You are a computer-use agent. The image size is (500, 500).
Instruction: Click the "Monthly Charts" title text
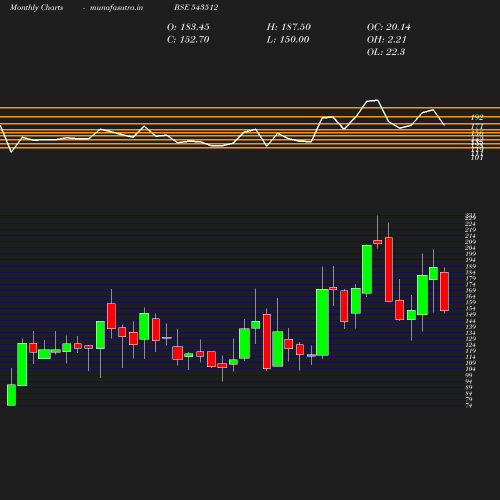pos(37,8)
